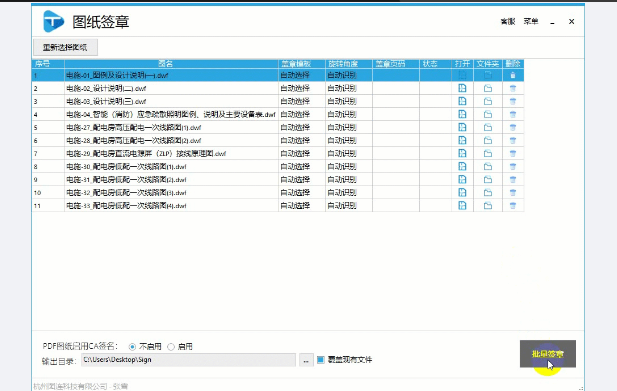
Task: Open file icon for 电施-03 row
Action: click(x=462, y=101)
